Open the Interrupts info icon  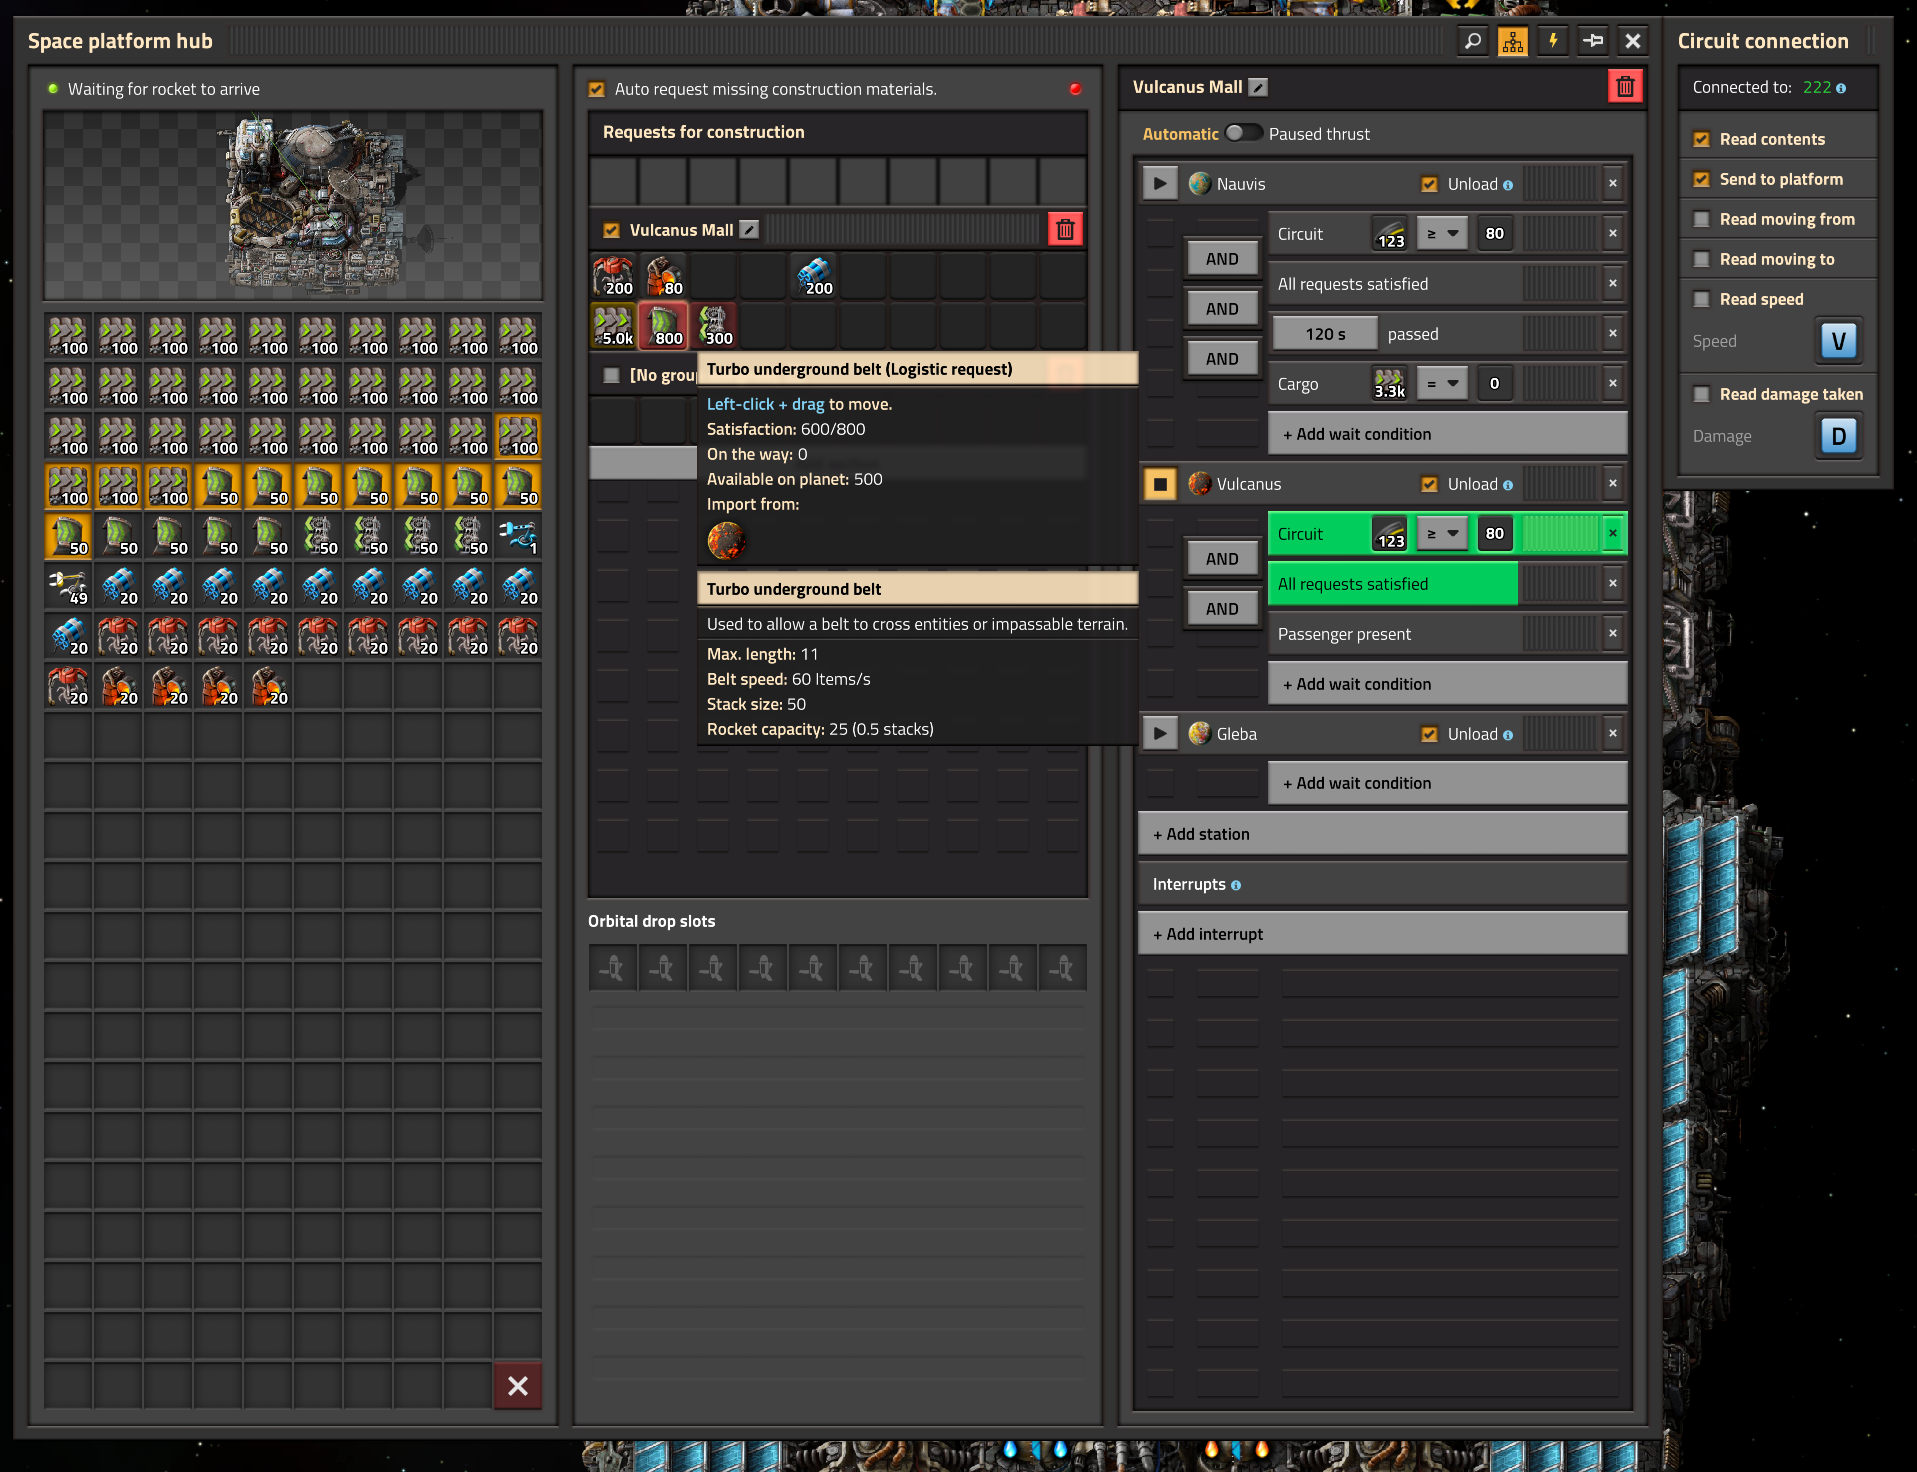pos(1236,885)
